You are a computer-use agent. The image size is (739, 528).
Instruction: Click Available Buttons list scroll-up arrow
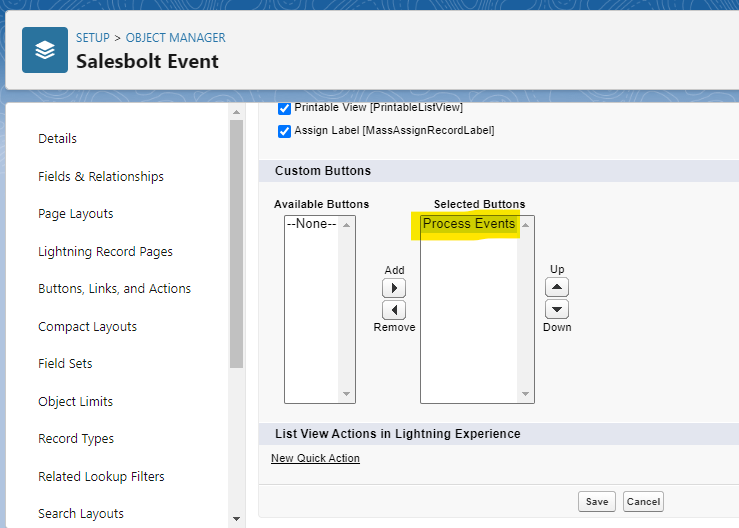coord(346,225)
